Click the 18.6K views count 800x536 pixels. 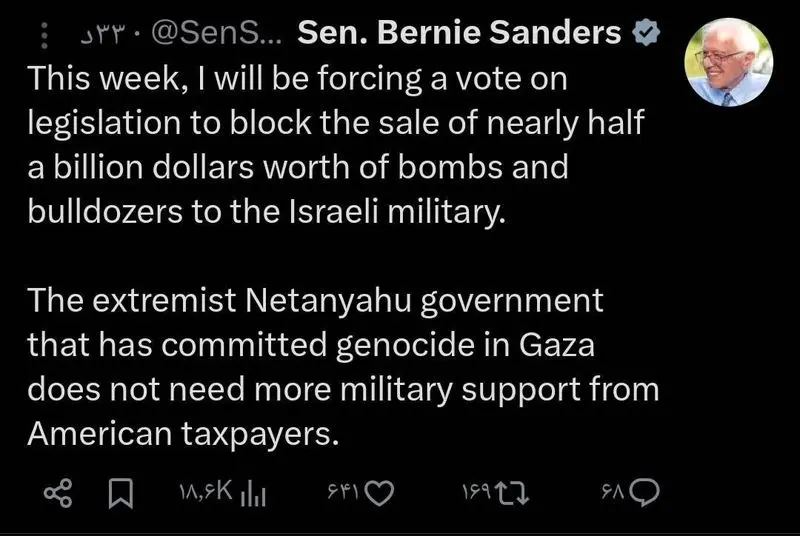coord(207,492)
